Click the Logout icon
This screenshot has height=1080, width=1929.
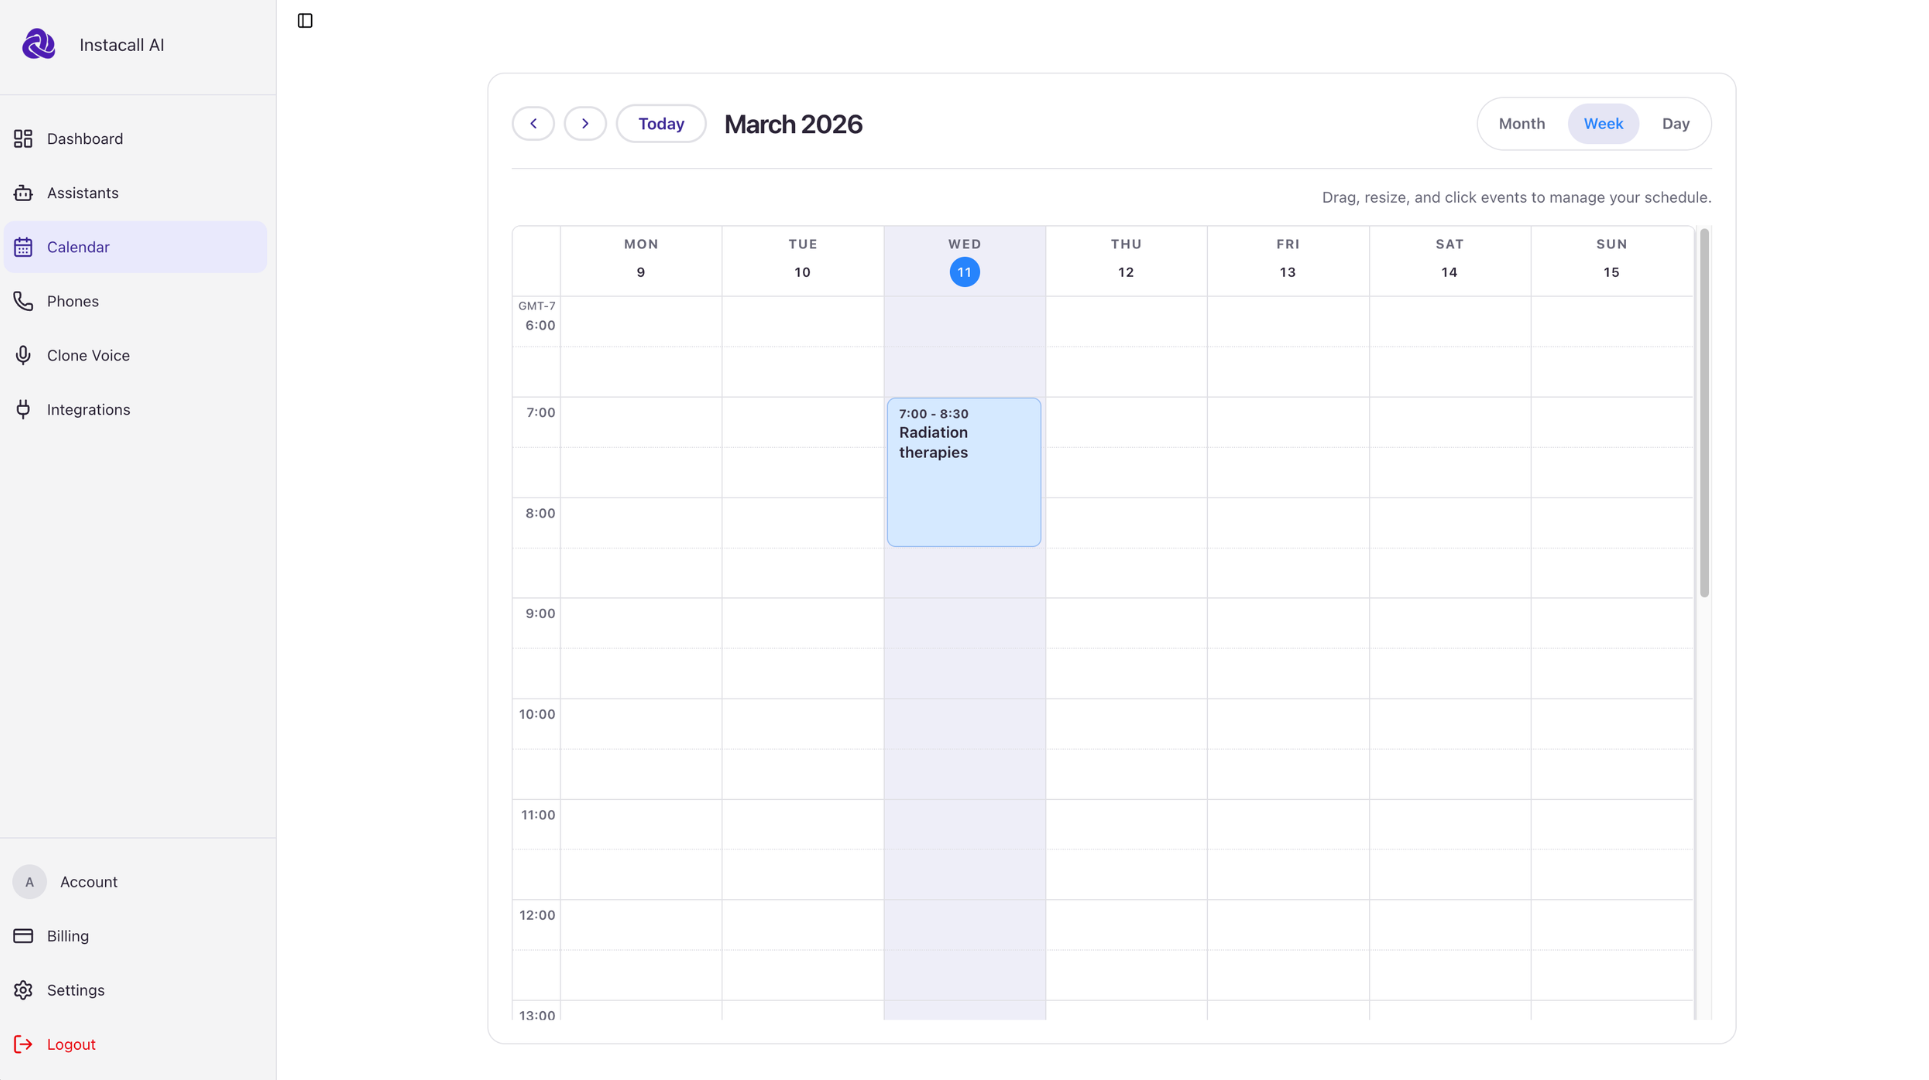coord(23,1044)
